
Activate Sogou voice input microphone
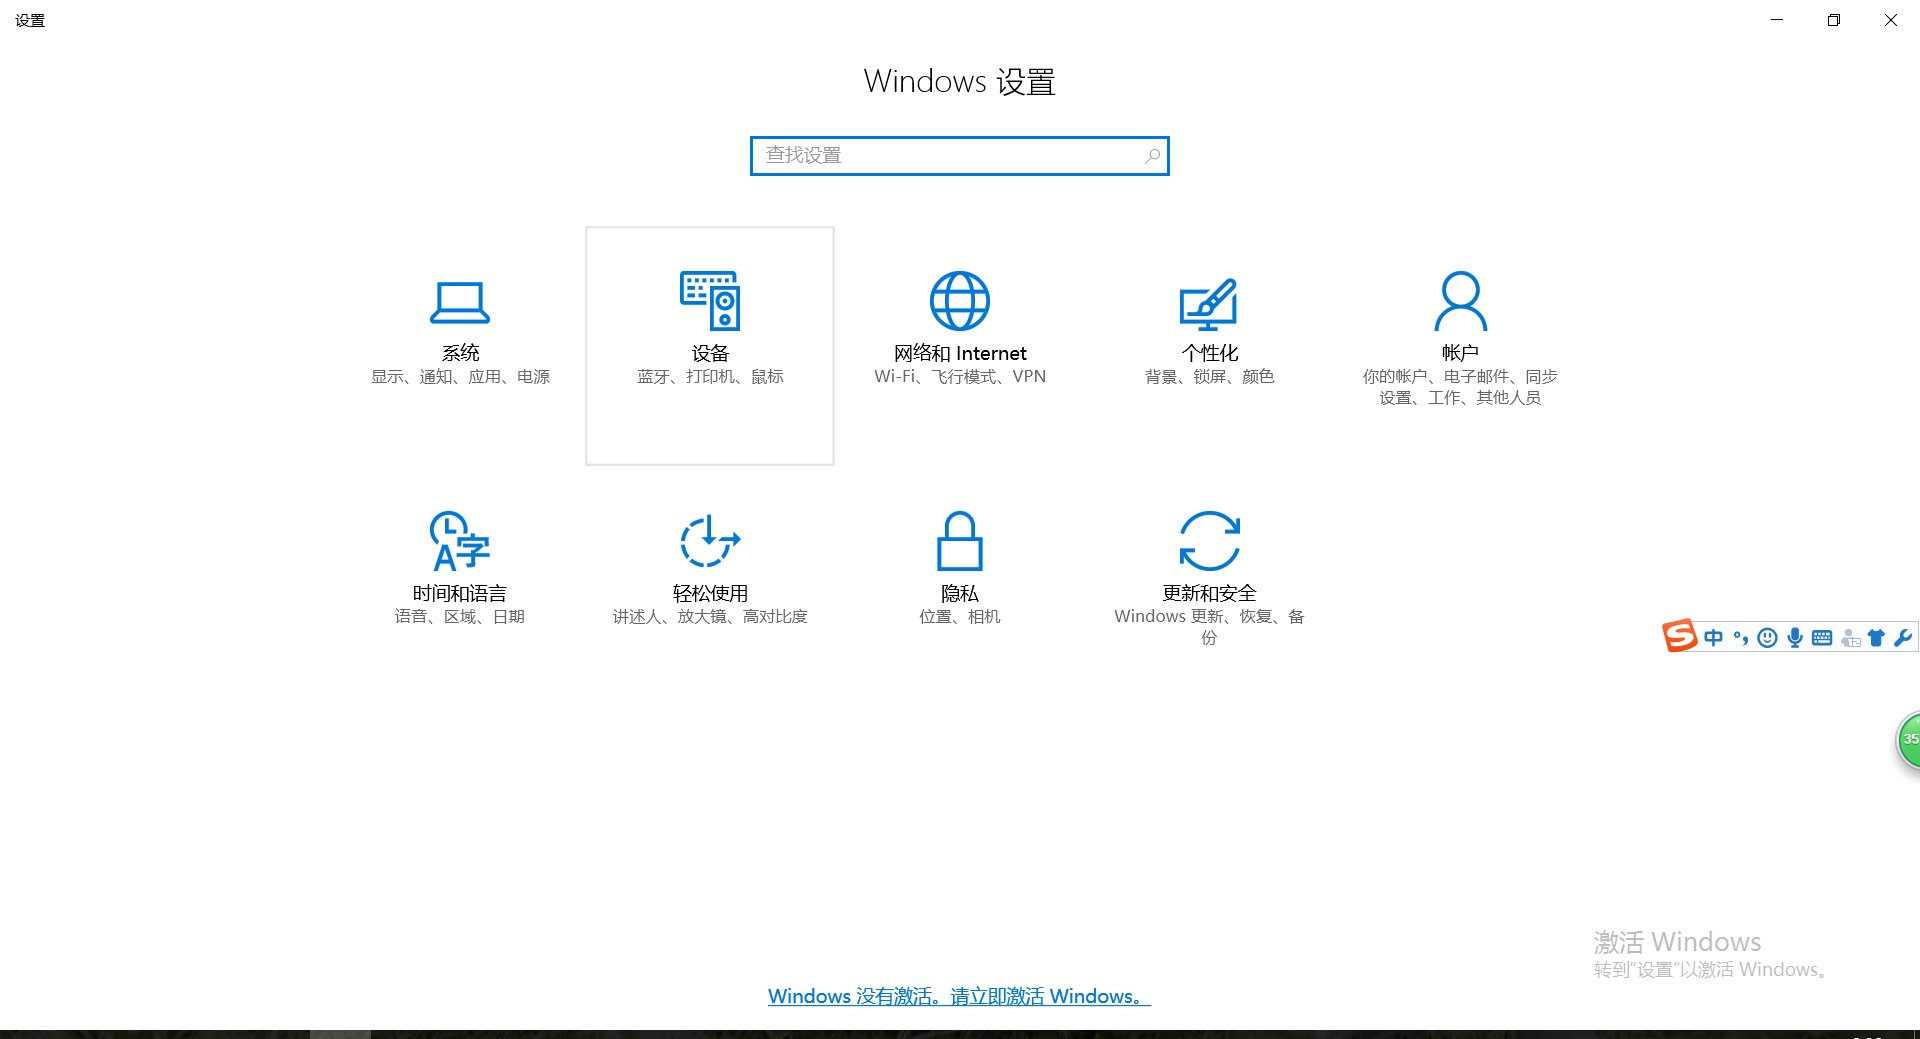1795,638
